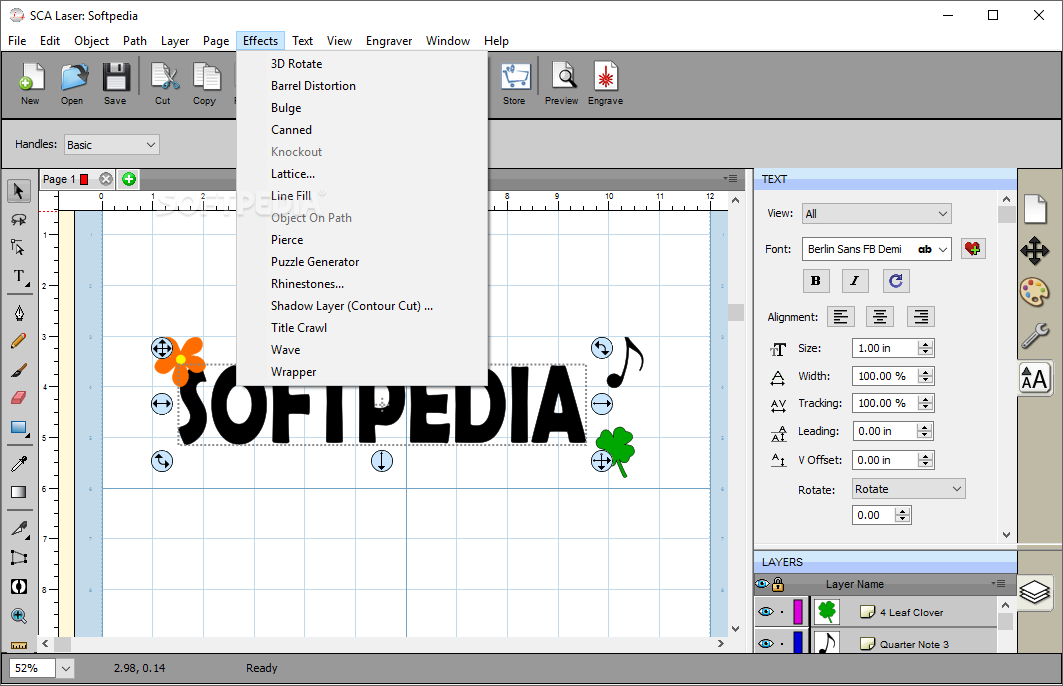The height and width of the screenshot is (686, 1063).
Task: Open the Font Berlin Sans FB Demi dropdown
Action: pos(877,249)
